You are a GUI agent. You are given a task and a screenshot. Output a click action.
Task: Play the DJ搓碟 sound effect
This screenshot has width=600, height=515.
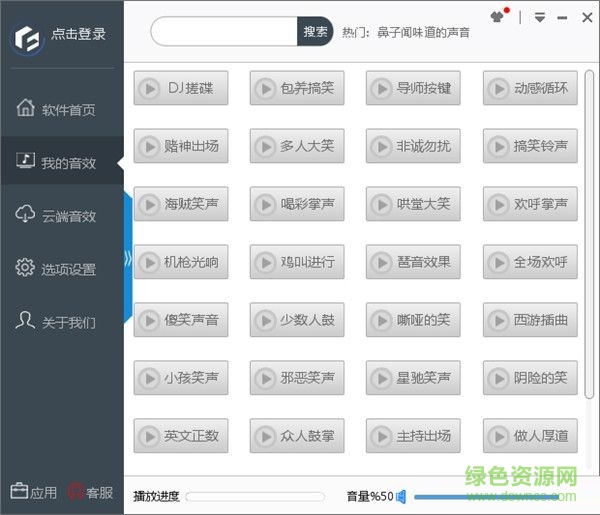[181, 88]
